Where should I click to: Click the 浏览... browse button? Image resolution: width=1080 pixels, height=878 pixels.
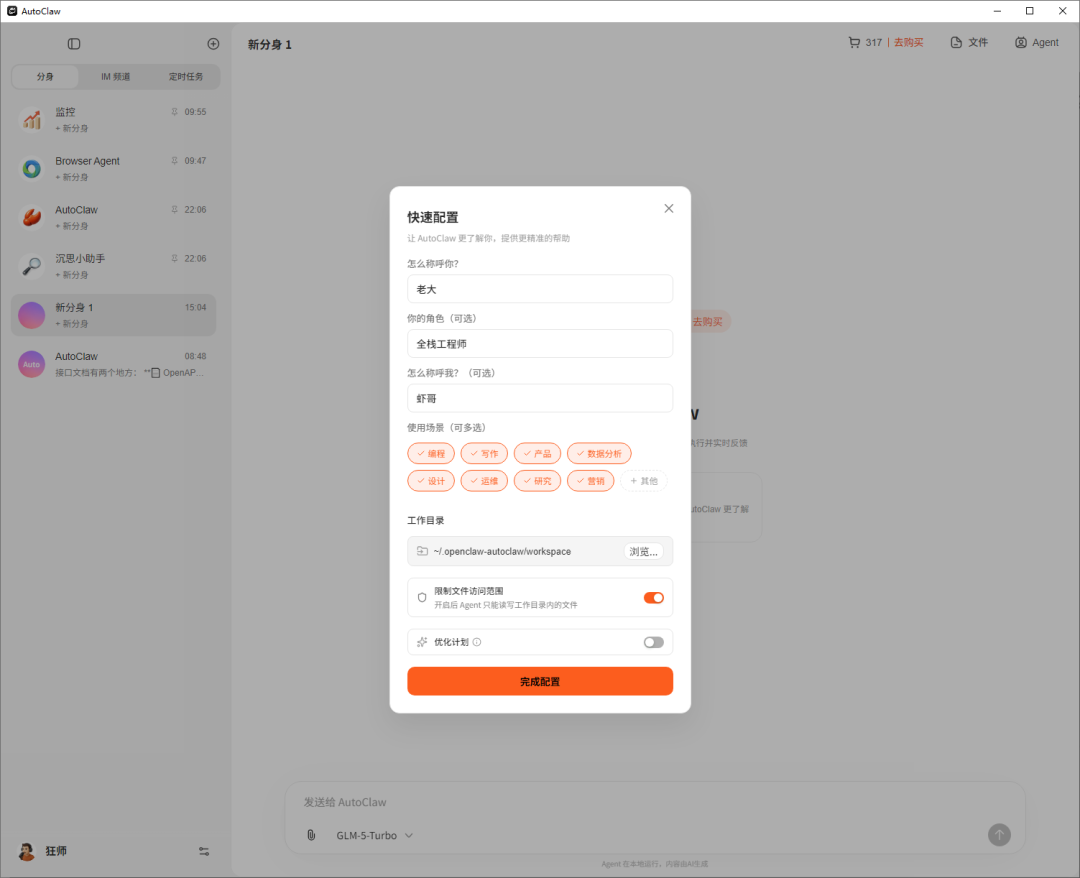coord(643,552)
